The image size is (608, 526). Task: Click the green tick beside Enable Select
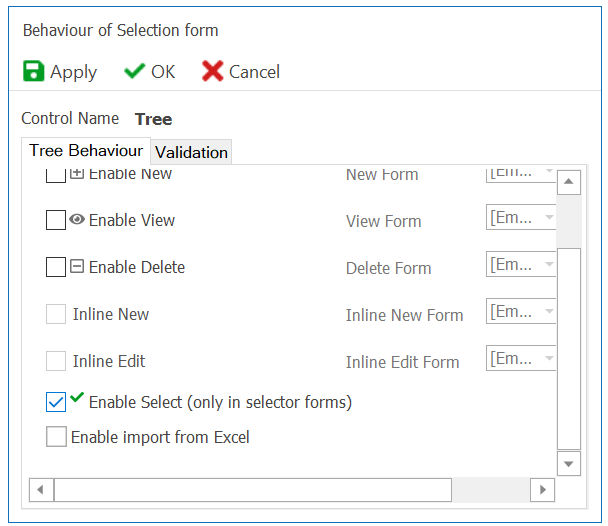[77, 398]
